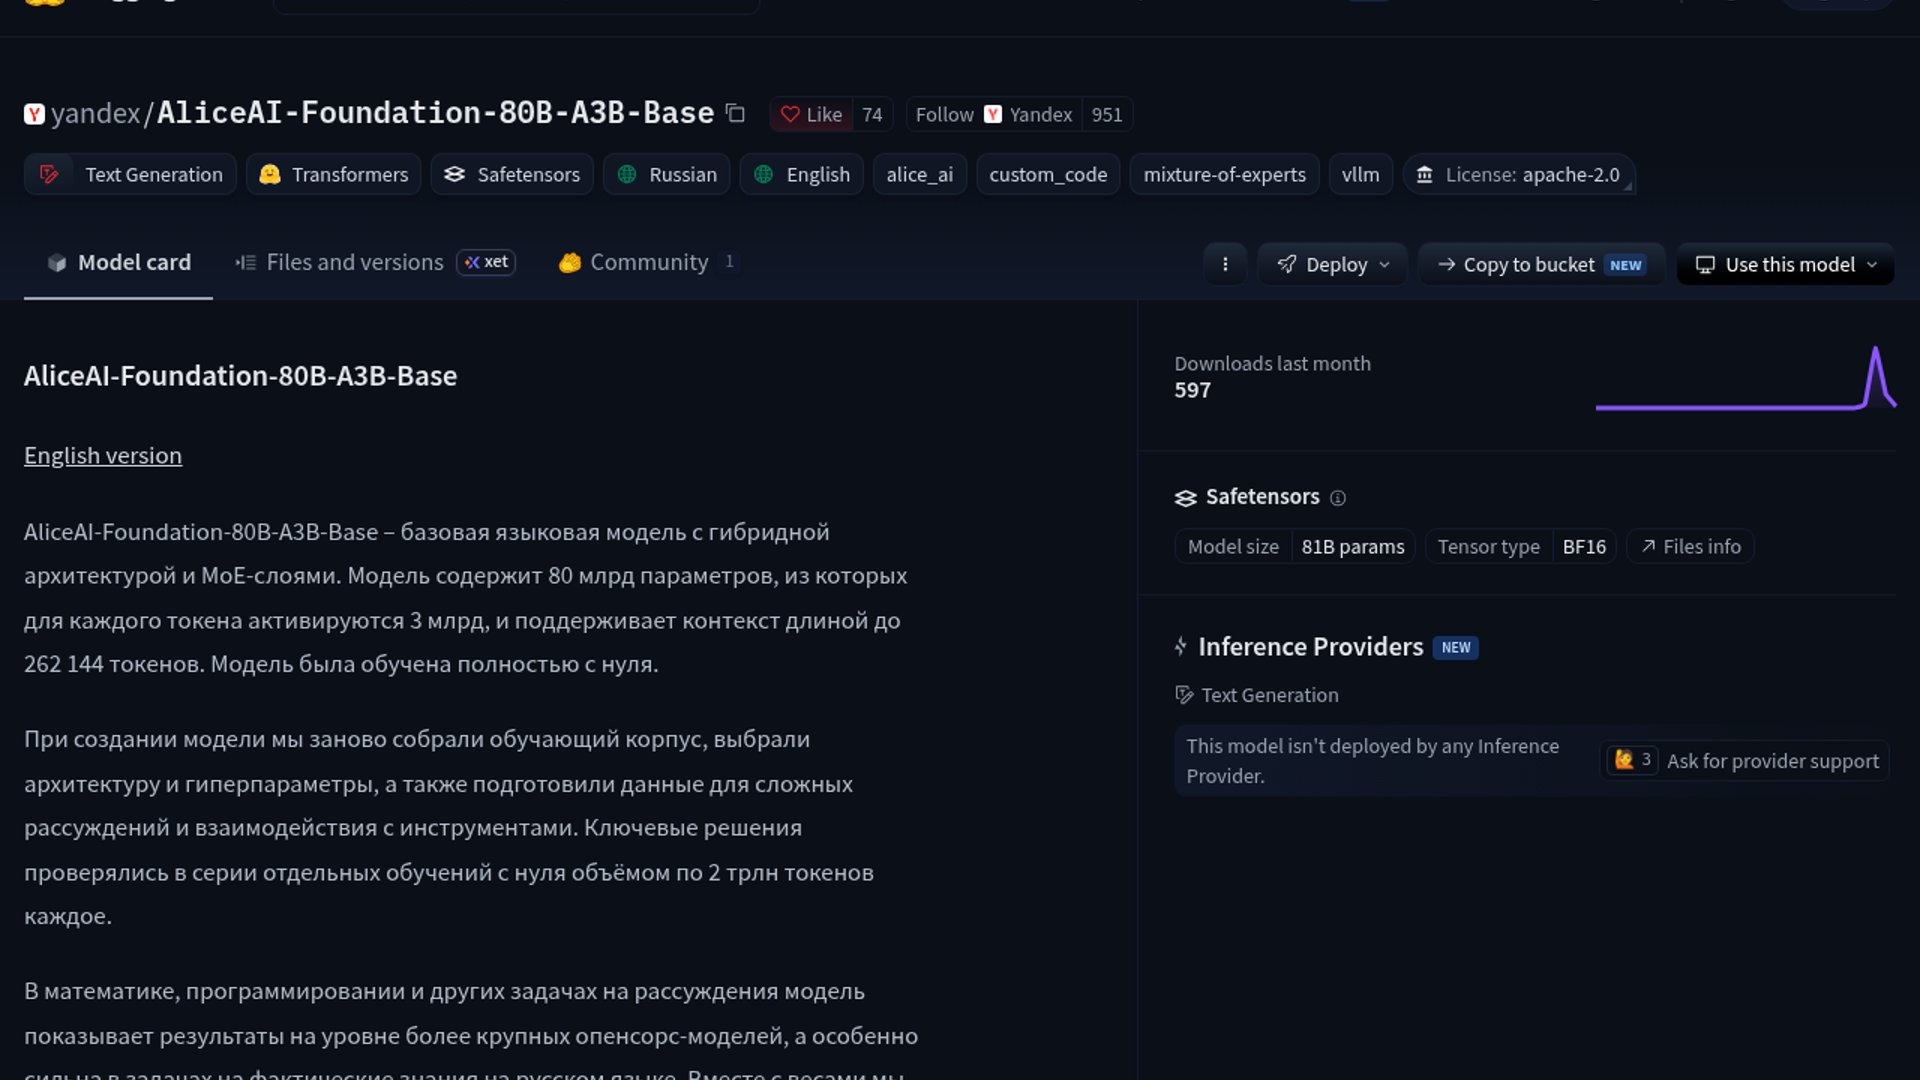Click the Model card cube icon
1920x1080 pixels.
pyautogui.click(x=57, y=263)
